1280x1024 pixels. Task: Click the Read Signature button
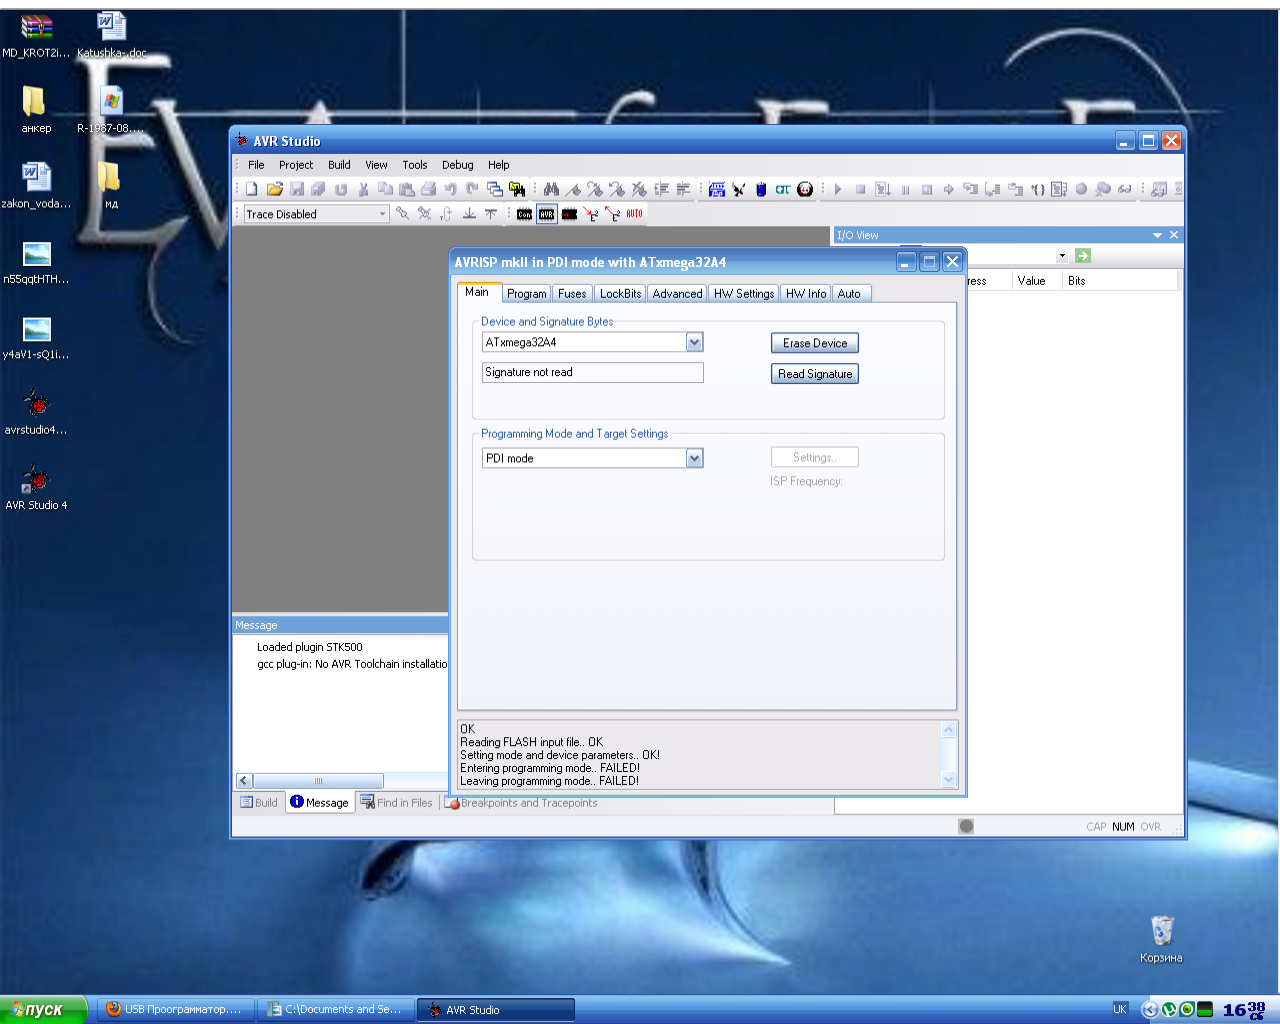pyautogui.click(x=815, y=374)
